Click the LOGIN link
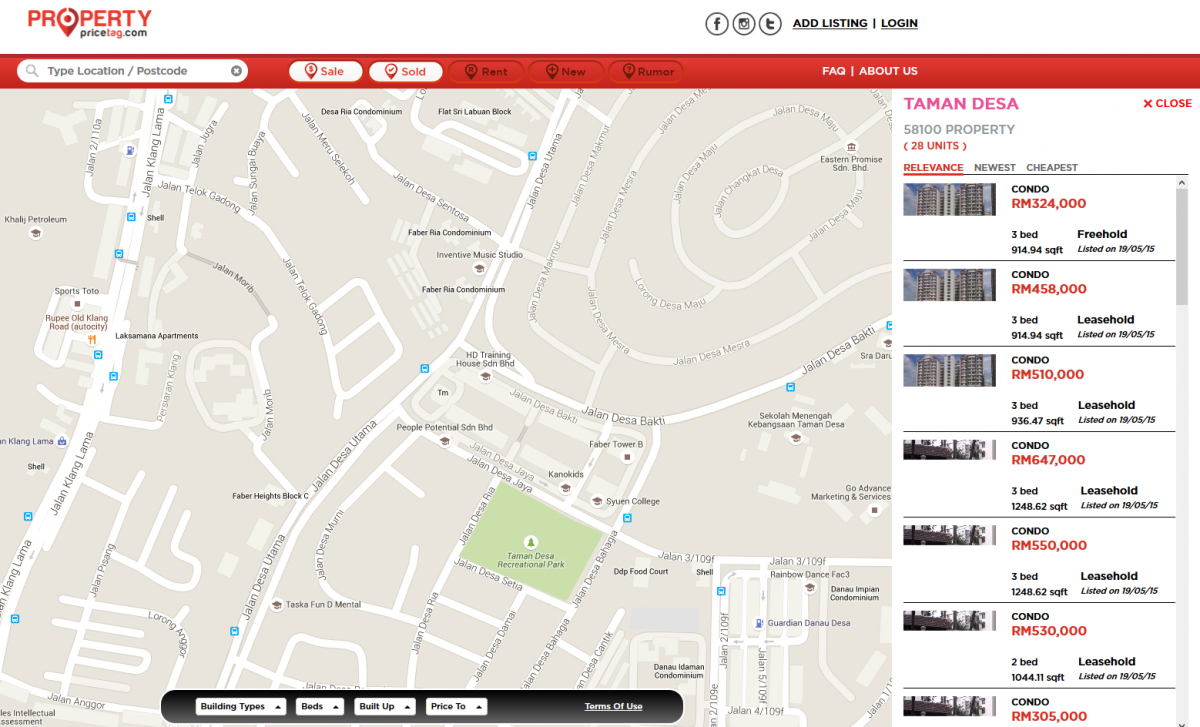Image resolution: width=1200 pixels, height=727 pixels. pos(899,23)
